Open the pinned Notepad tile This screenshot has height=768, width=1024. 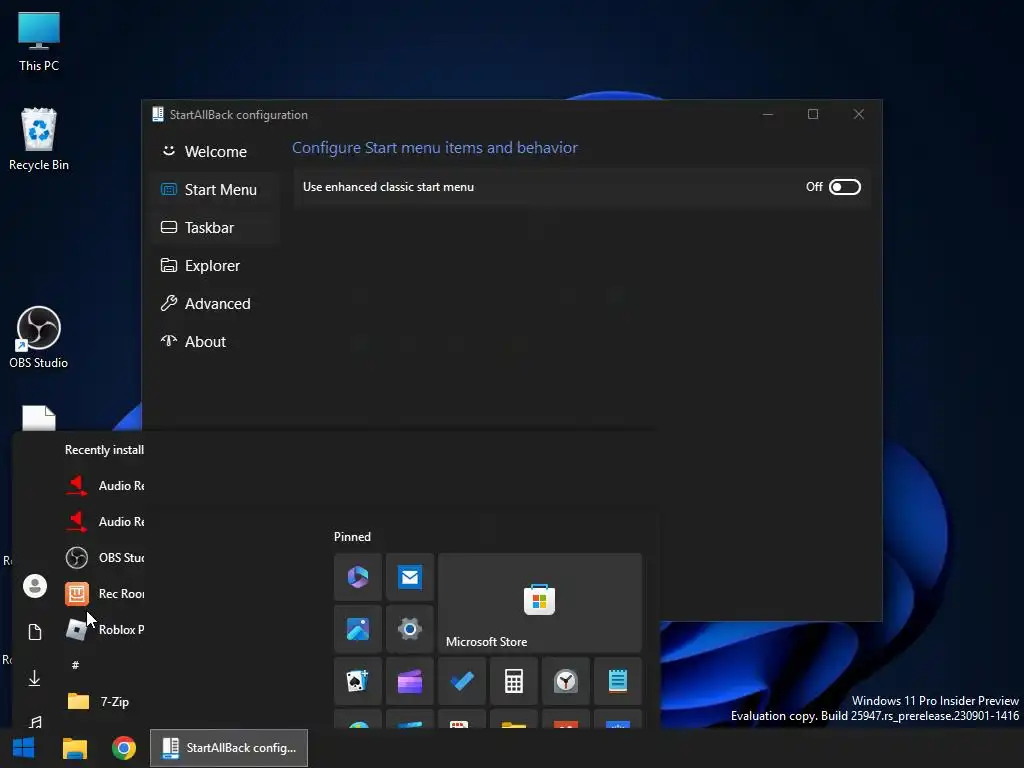click(x=618, y=681)
